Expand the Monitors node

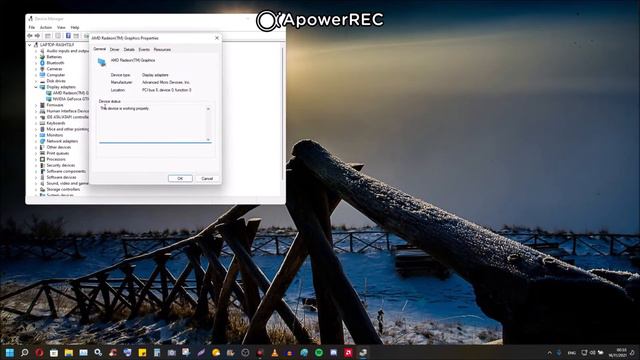(36, 135)
